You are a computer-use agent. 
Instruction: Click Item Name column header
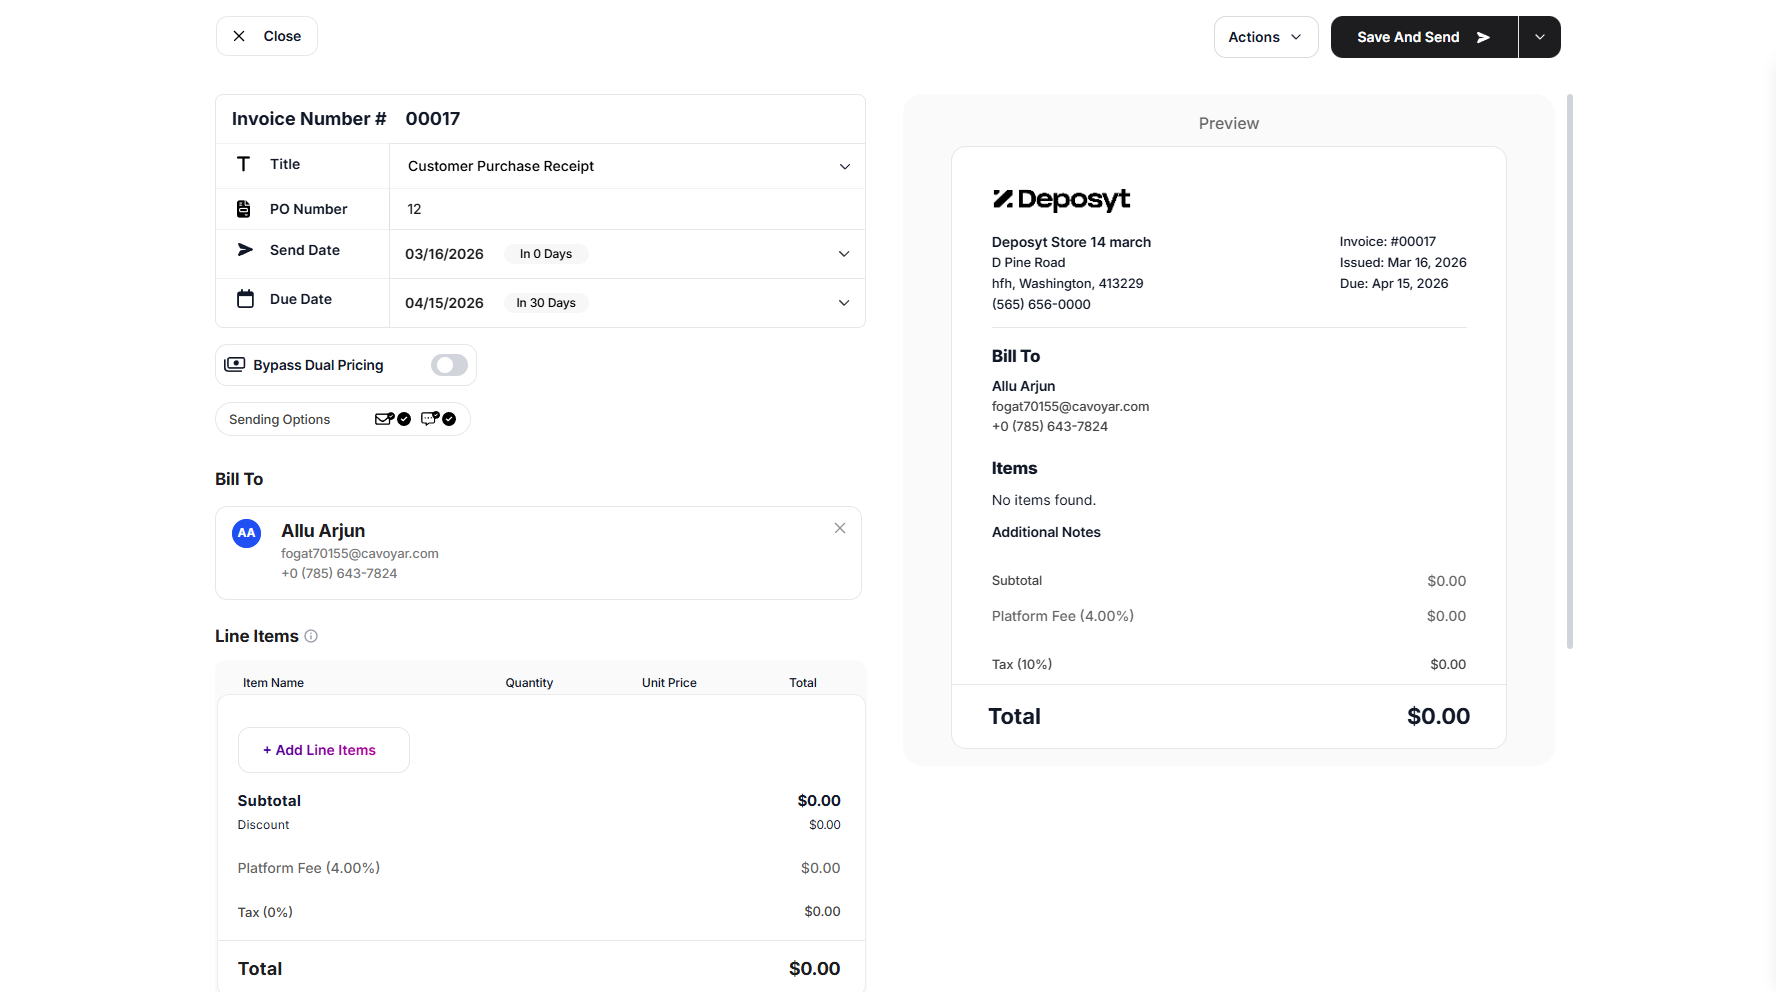[273, 683]
